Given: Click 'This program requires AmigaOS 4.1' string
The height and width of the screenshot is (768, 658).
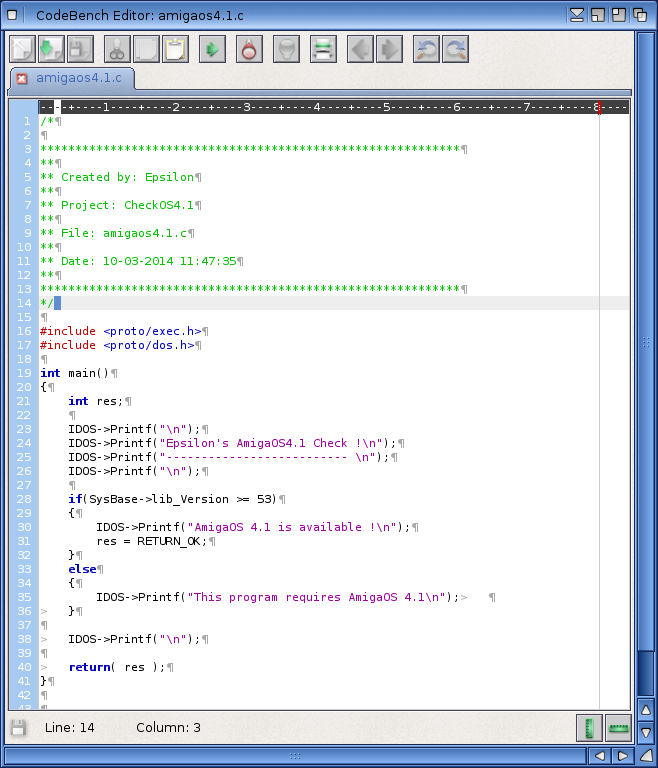Looking at the screenshot, I should (317, 597).
